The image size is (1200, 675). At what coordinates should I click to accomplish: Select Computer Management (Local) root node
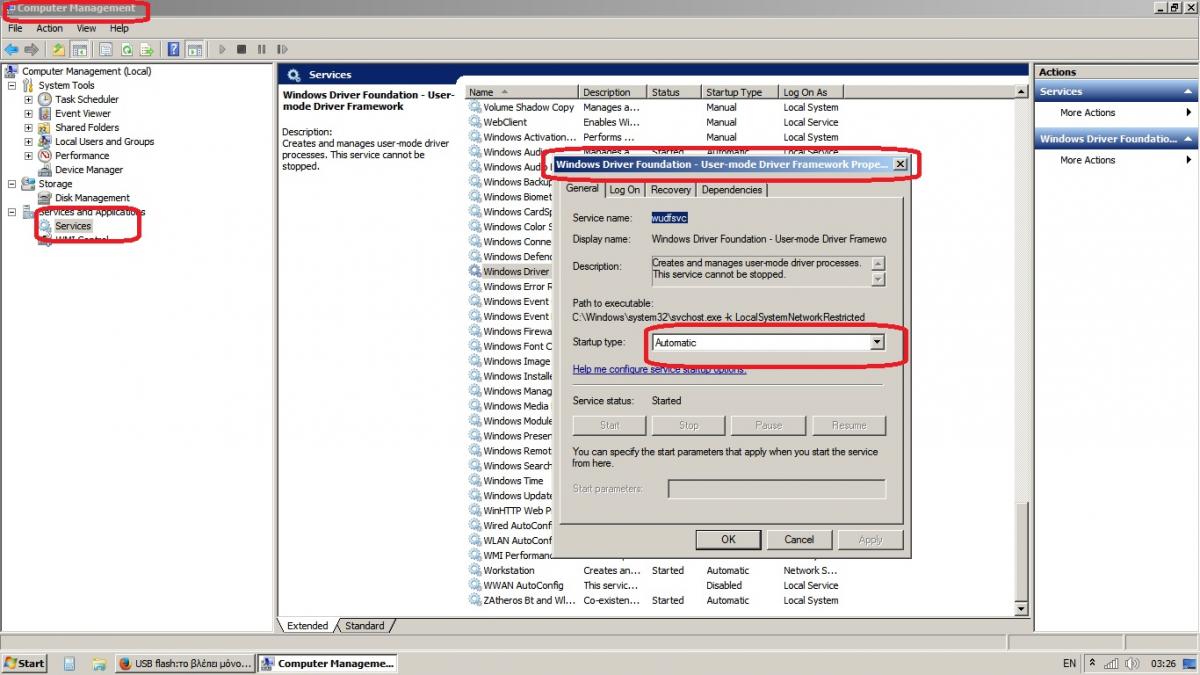pos(86,71)
